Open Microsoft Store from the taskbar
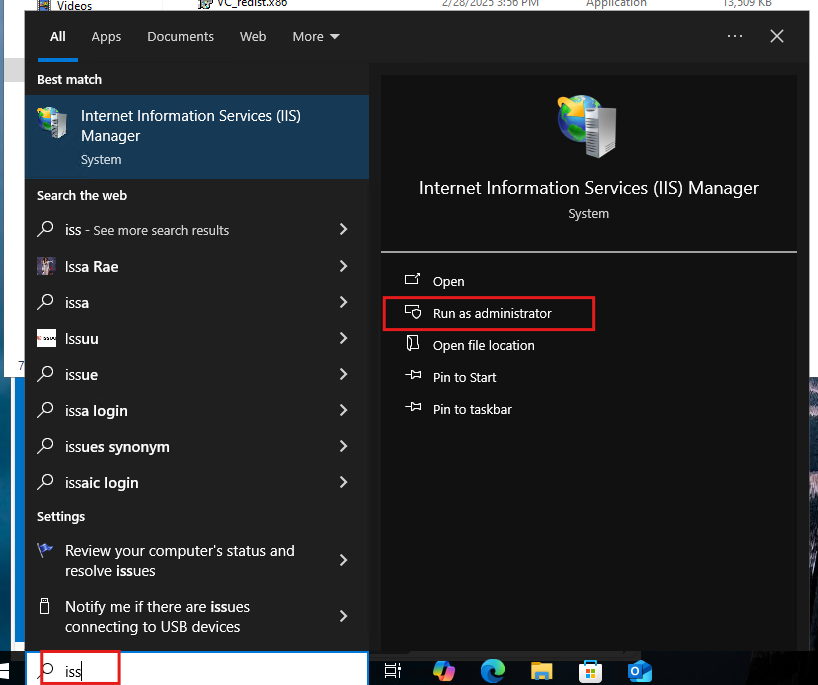Image resolution: width=818 pixels, height=685 pixels. coord(591,671)
